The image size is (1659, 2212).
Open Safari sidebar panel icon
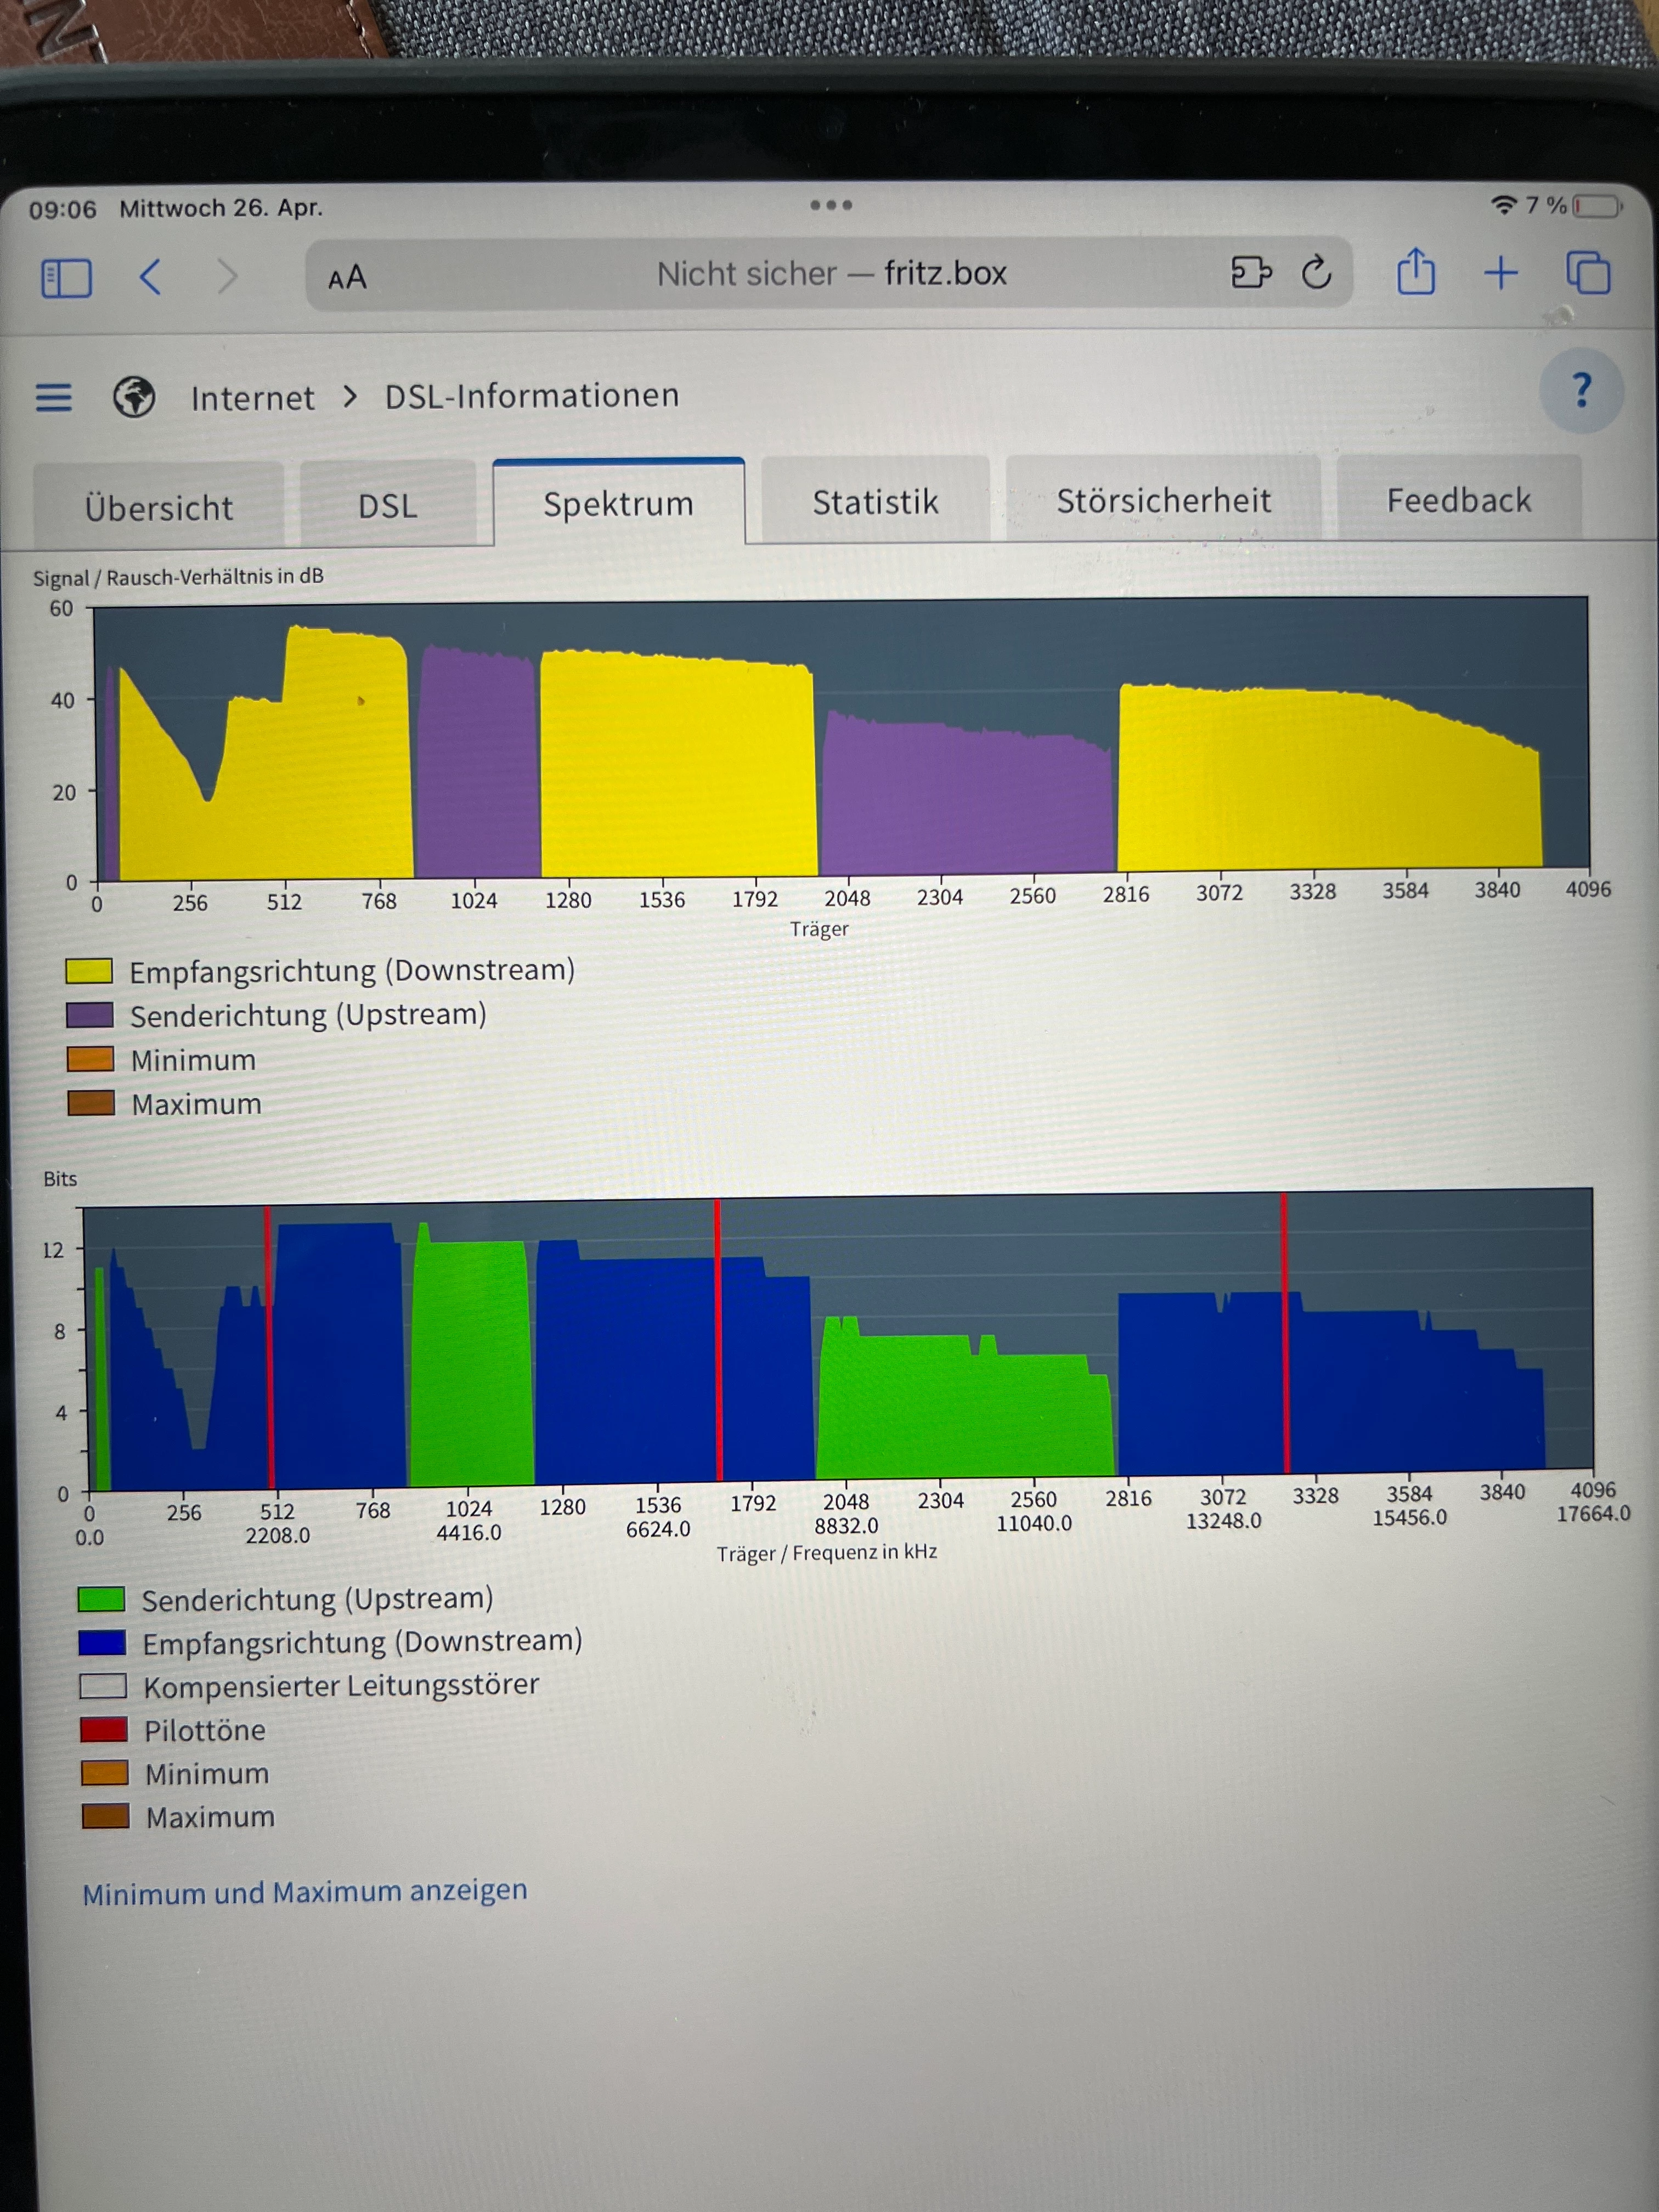pyautogui.click(x=66, y=277)
